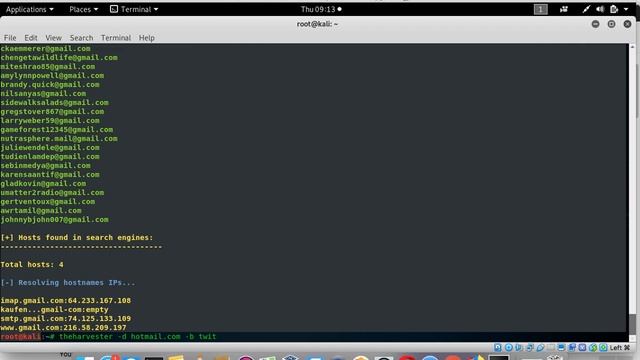Image resolution: width=640 pixels, height=360 pixels.
Task: Open the Applications menu in top panel
Action: coord(29,9)
